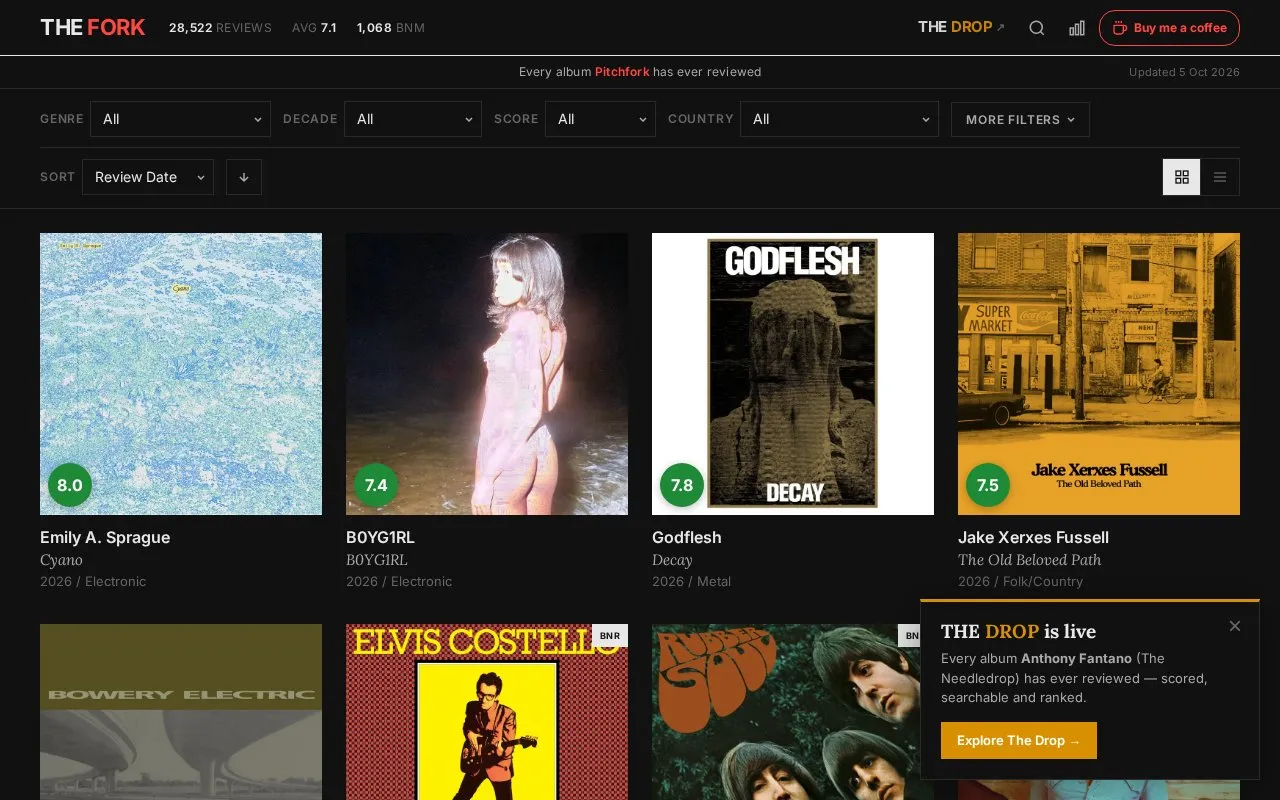Click Buy me a coffee button
1280x800 pixels.
point(1169,28)
